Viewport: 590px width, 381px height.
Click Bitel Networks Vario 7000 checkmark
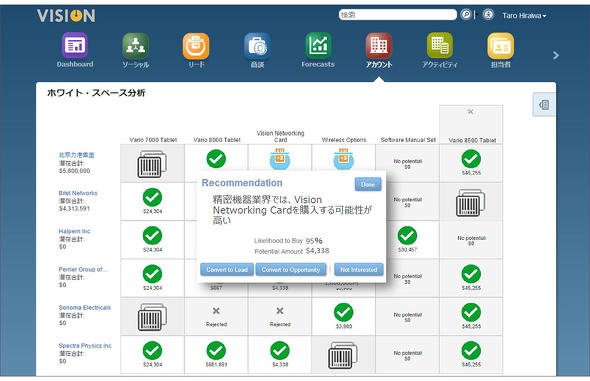pyautogui.click(x=152, y=197)
